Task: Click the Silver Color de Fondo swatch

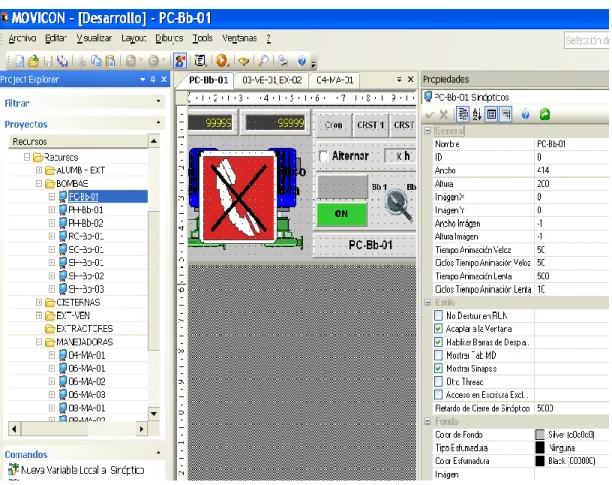Action: click(x=540, y=435)
